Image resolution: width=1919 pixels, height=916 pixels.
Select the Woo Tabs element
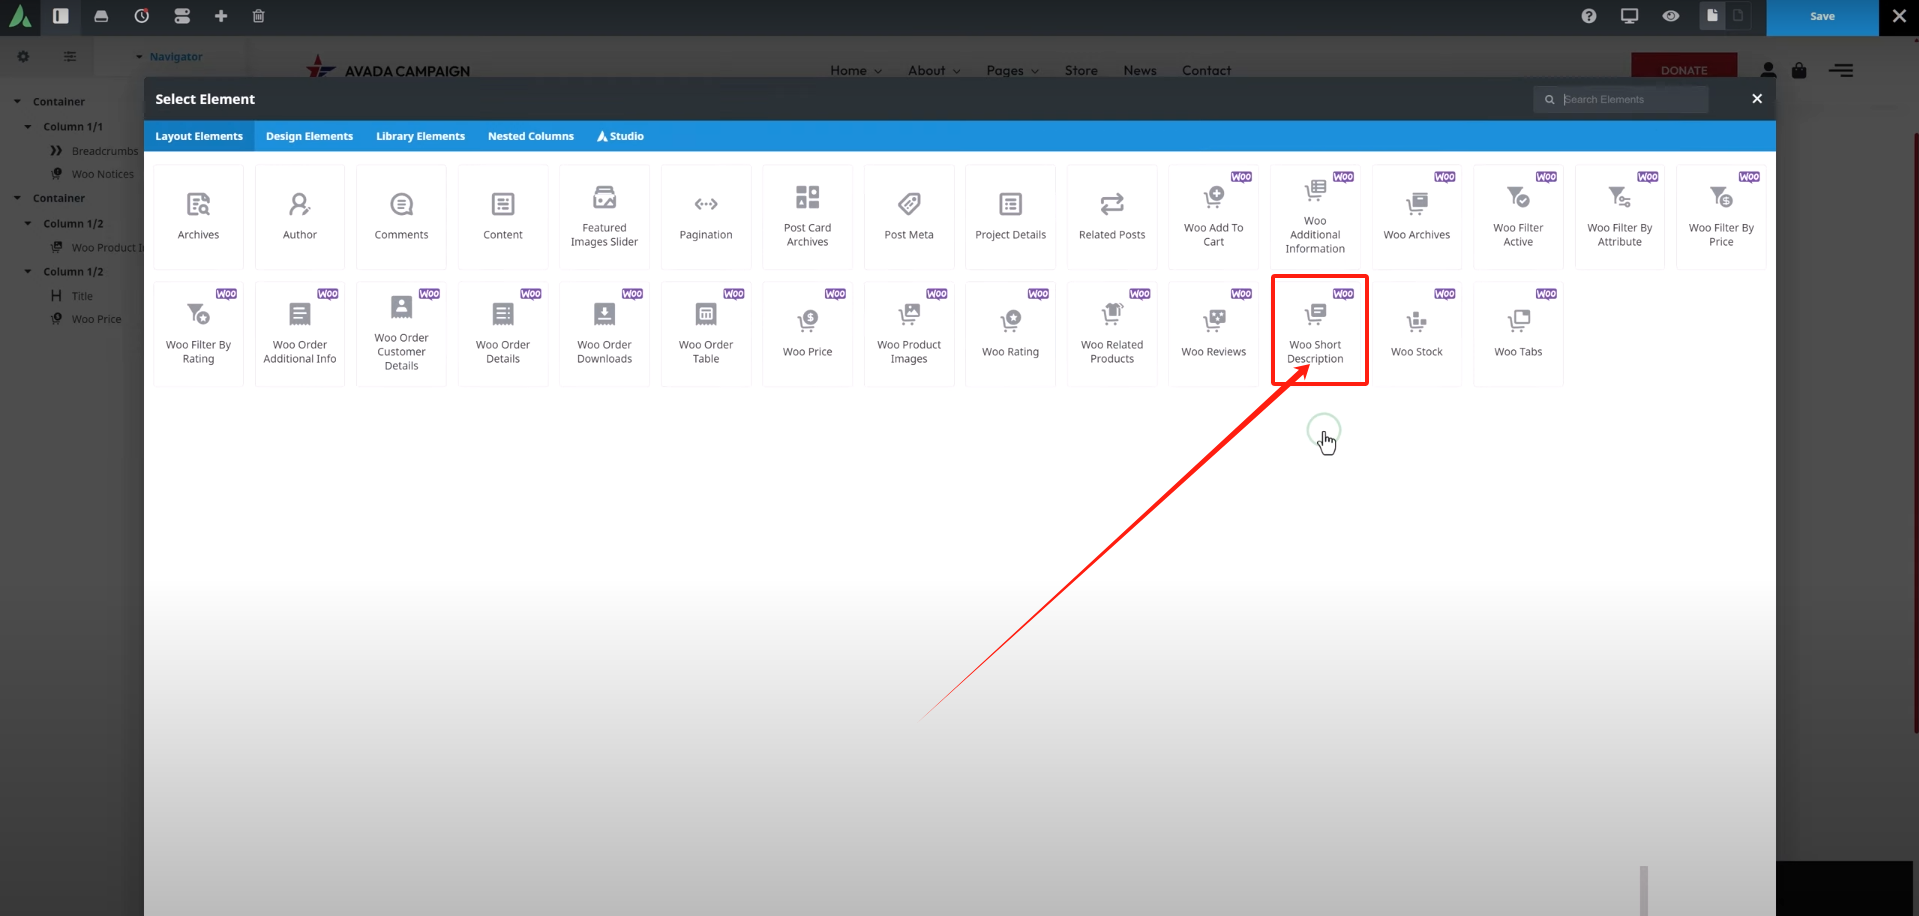click(x=1518, y=333)
